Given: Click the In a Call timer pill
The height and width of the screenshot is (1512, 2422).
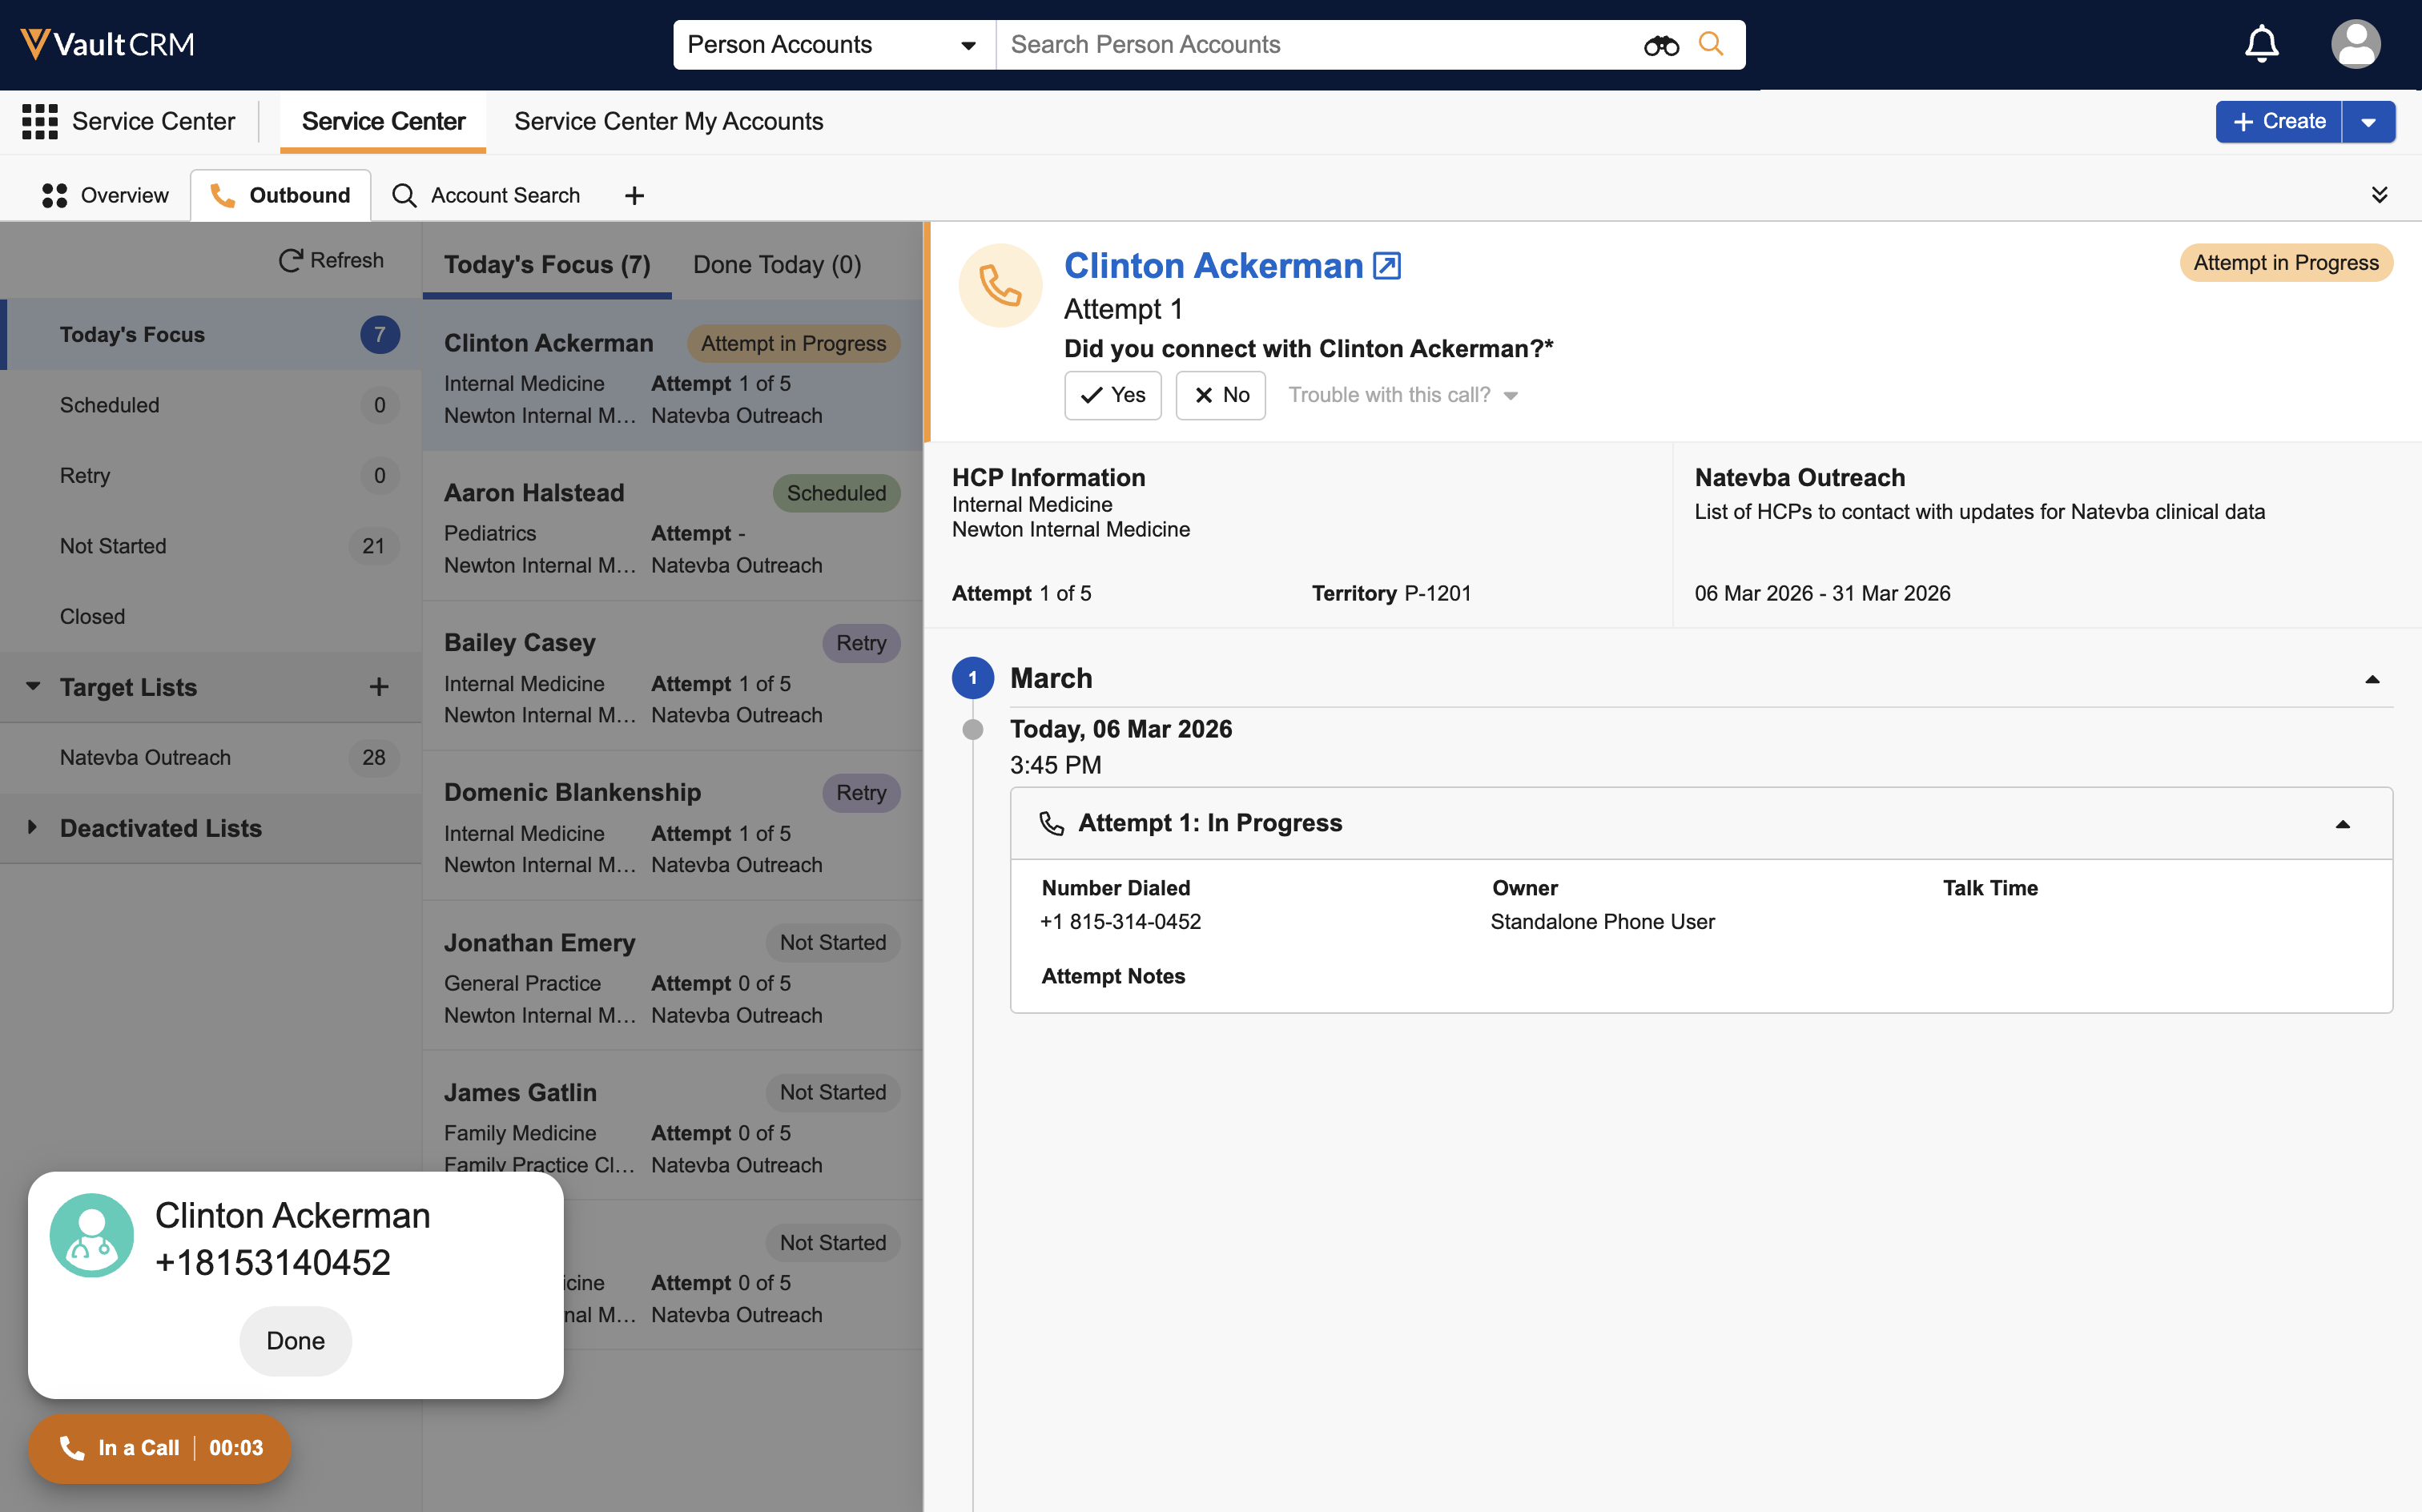Looking at the screenshot, I should pyautogui.click(x=160, y=1447).
